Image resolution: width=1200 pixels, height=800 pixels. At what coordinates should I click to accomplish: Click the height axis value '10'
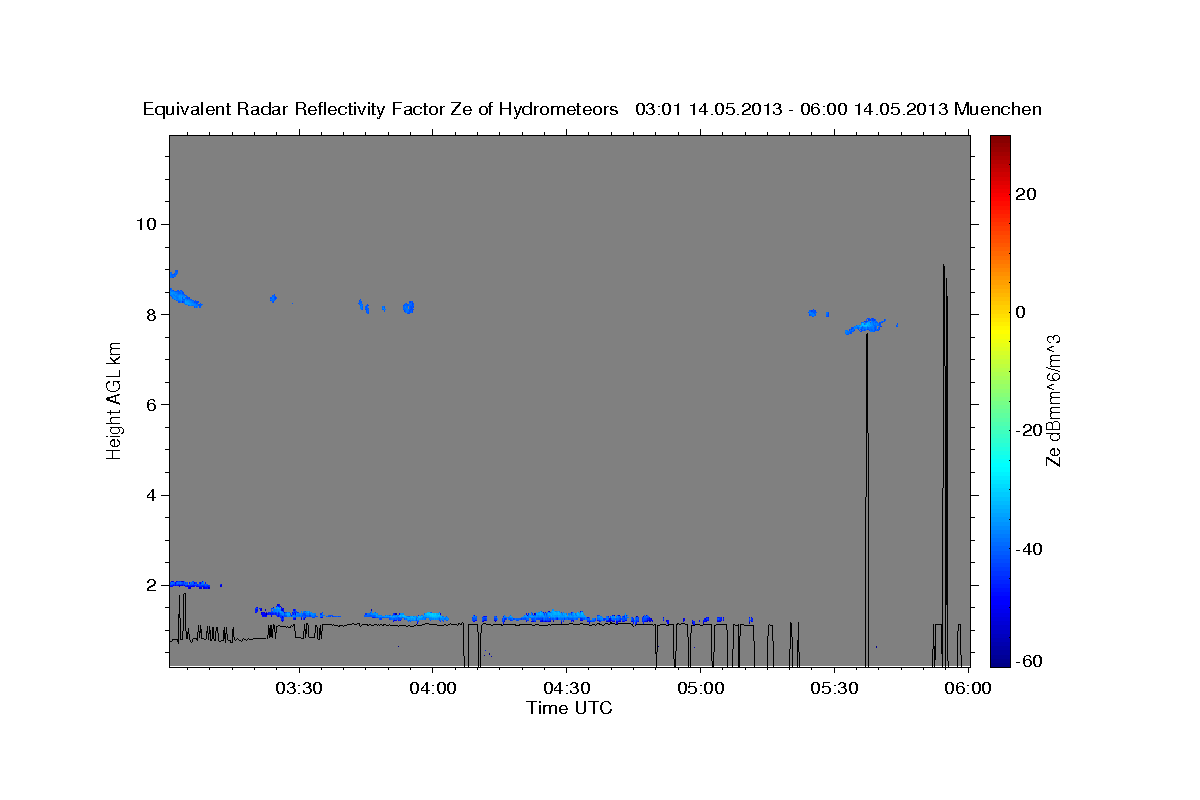pos(147,224)
